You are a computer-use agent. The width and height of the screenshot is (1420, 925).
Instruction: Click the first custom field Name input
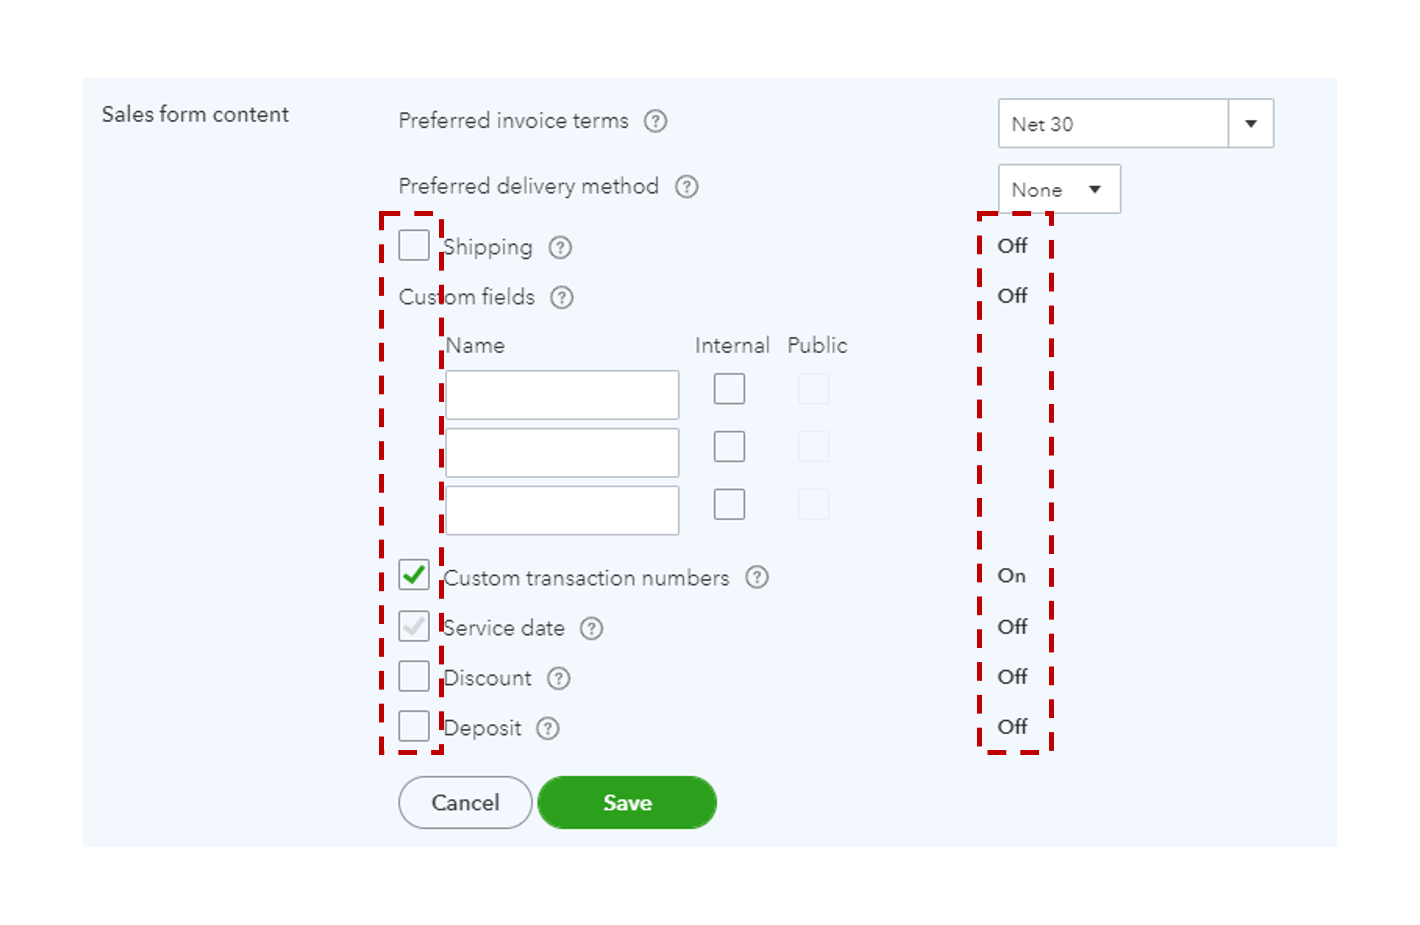[562, 395]
